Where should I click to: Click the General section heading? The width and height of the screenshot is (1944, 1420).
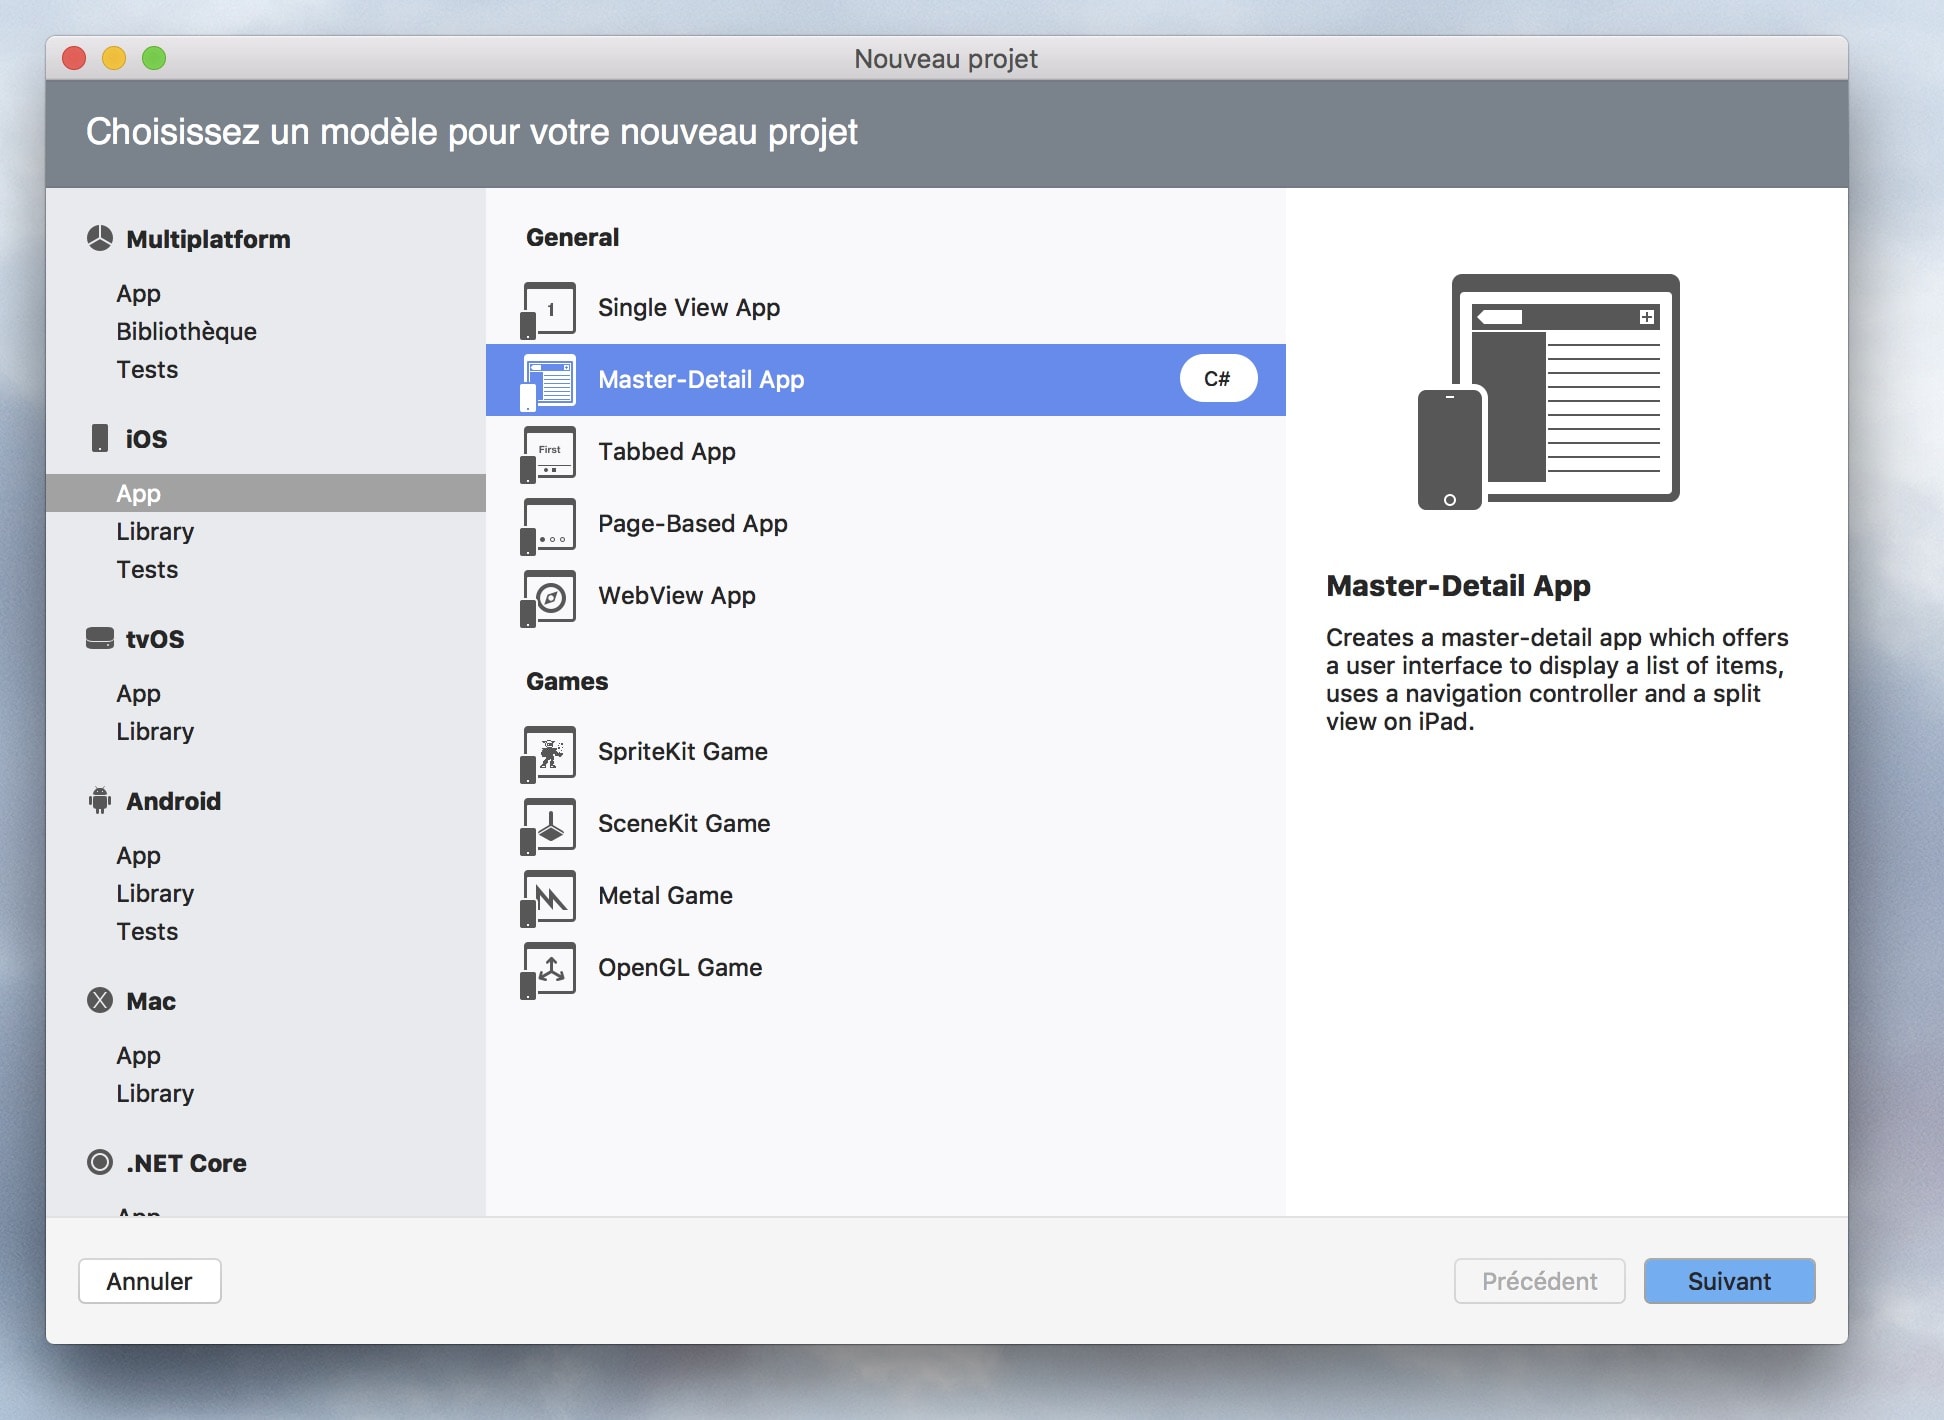pos(573,237)
